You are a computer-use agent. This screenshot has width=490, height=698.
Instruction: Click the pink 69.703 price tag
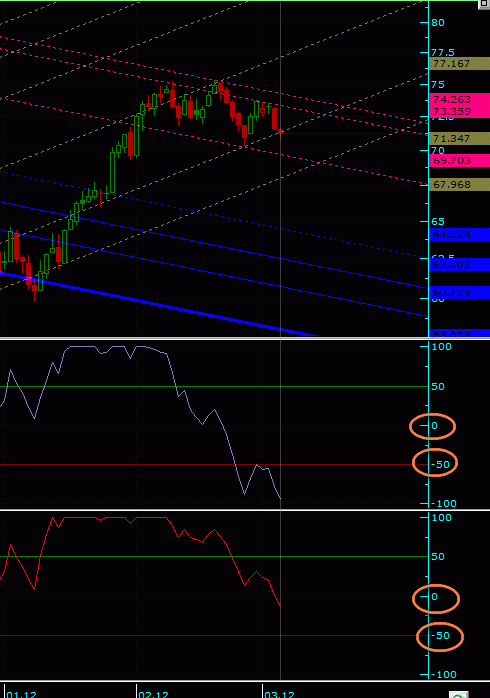(x=459, y=160)
